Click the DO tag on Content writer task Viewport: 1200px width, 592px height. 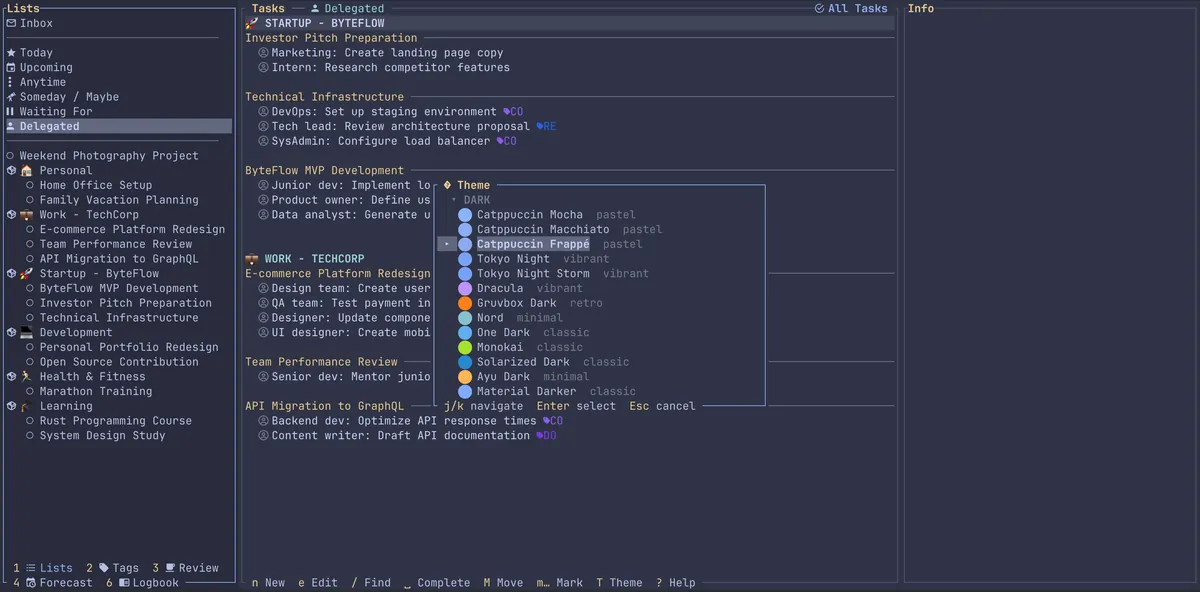tap(546, 436)
